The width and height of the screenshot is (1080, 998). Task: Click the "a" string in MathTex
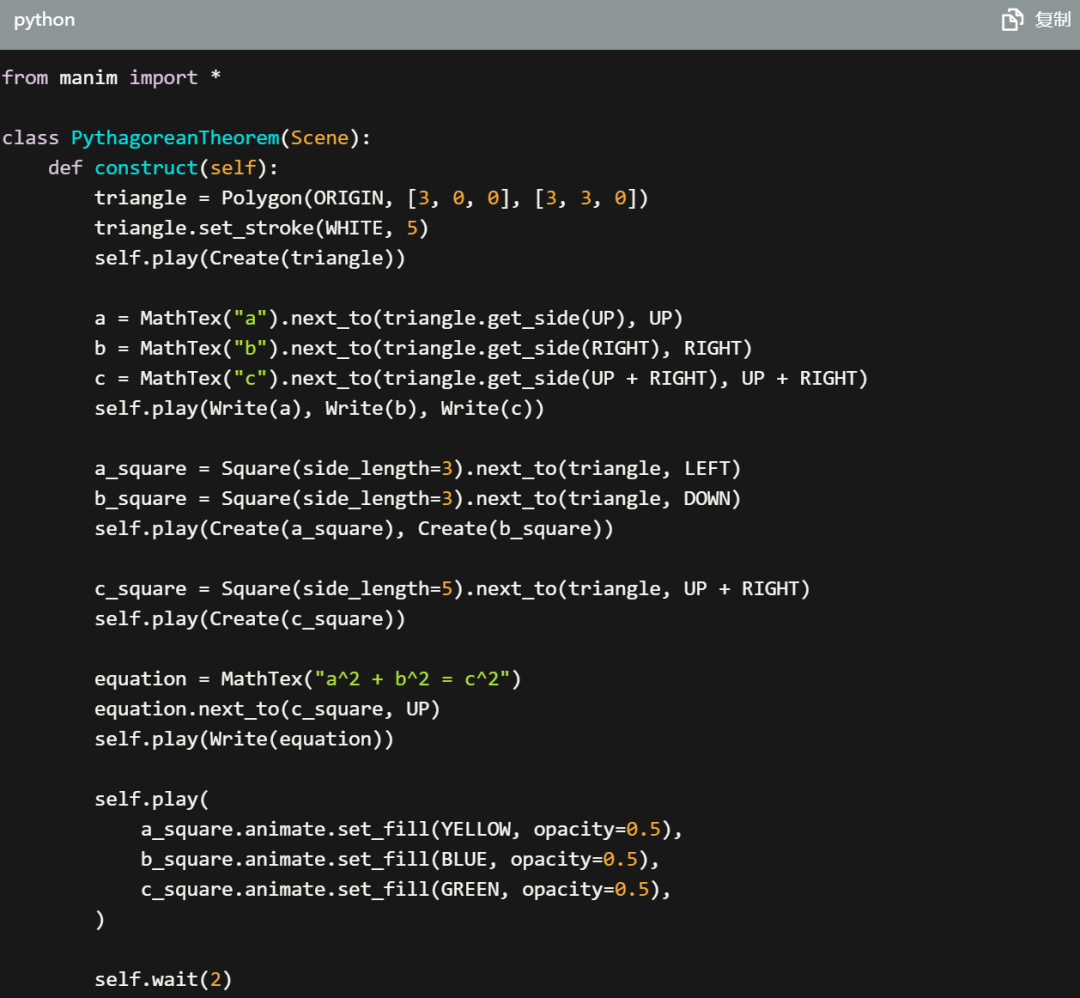pyautogui.click(x=250, y=318)
